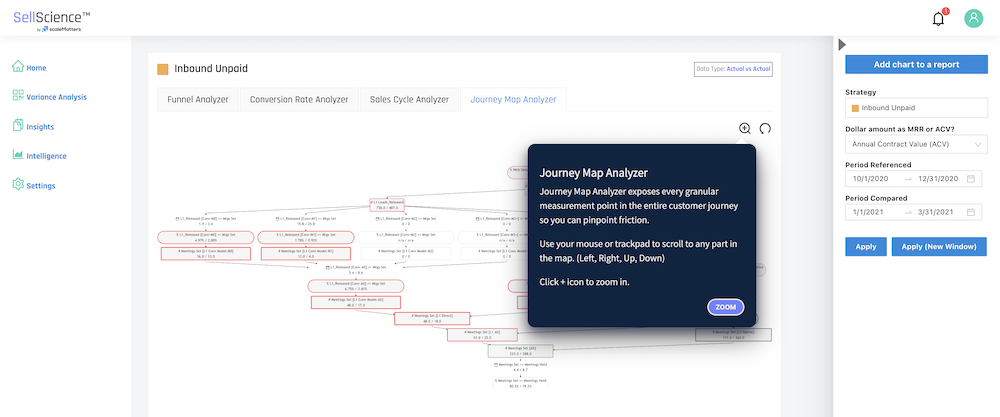Image resolution: width=1000 pixels, height=417 pixels.
Task: Select % L1_Released [Conv-All] Mtgs Set node
Action: pyautogui.click(x=356, y=286)
